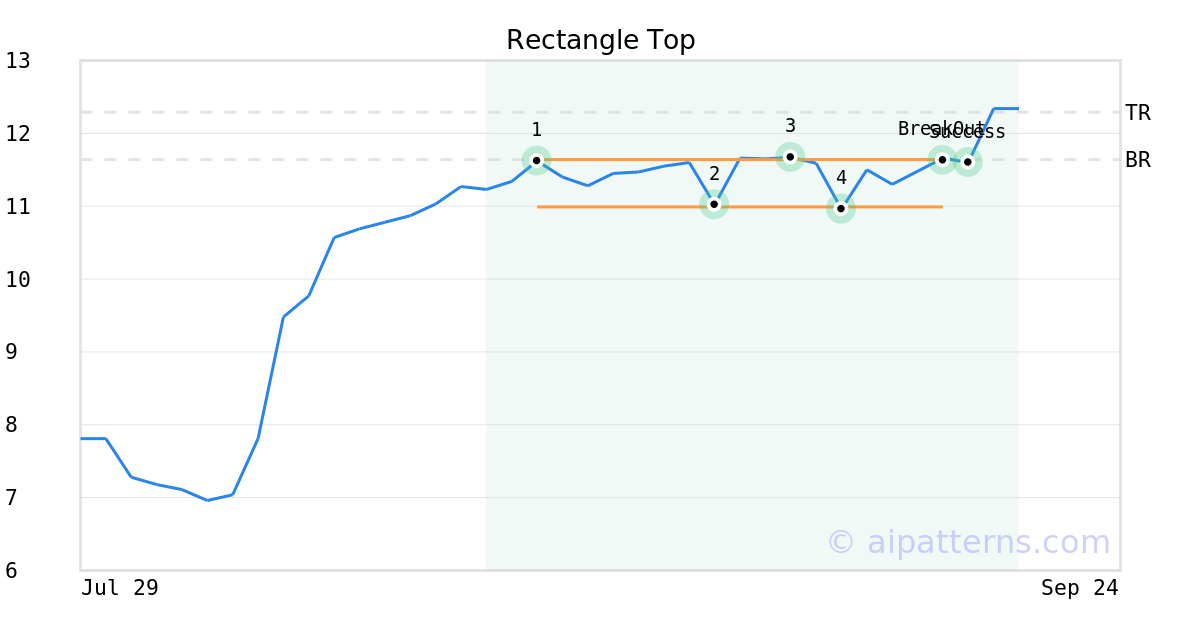Click the 12 value on the price axis
Viewport: 1200px width, 630px height.
click(x=18, y=133)
